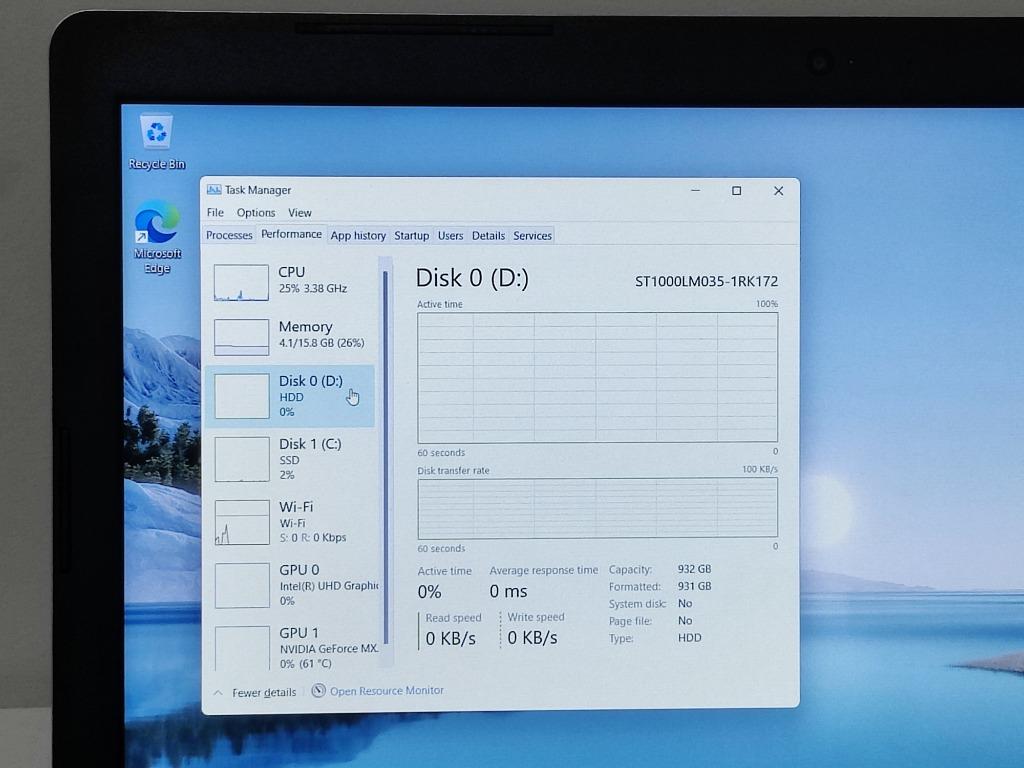Click the Disk 0 (D:) heading
The width and height of the screenshot is (1024, 768).
[x=472, y=278]
